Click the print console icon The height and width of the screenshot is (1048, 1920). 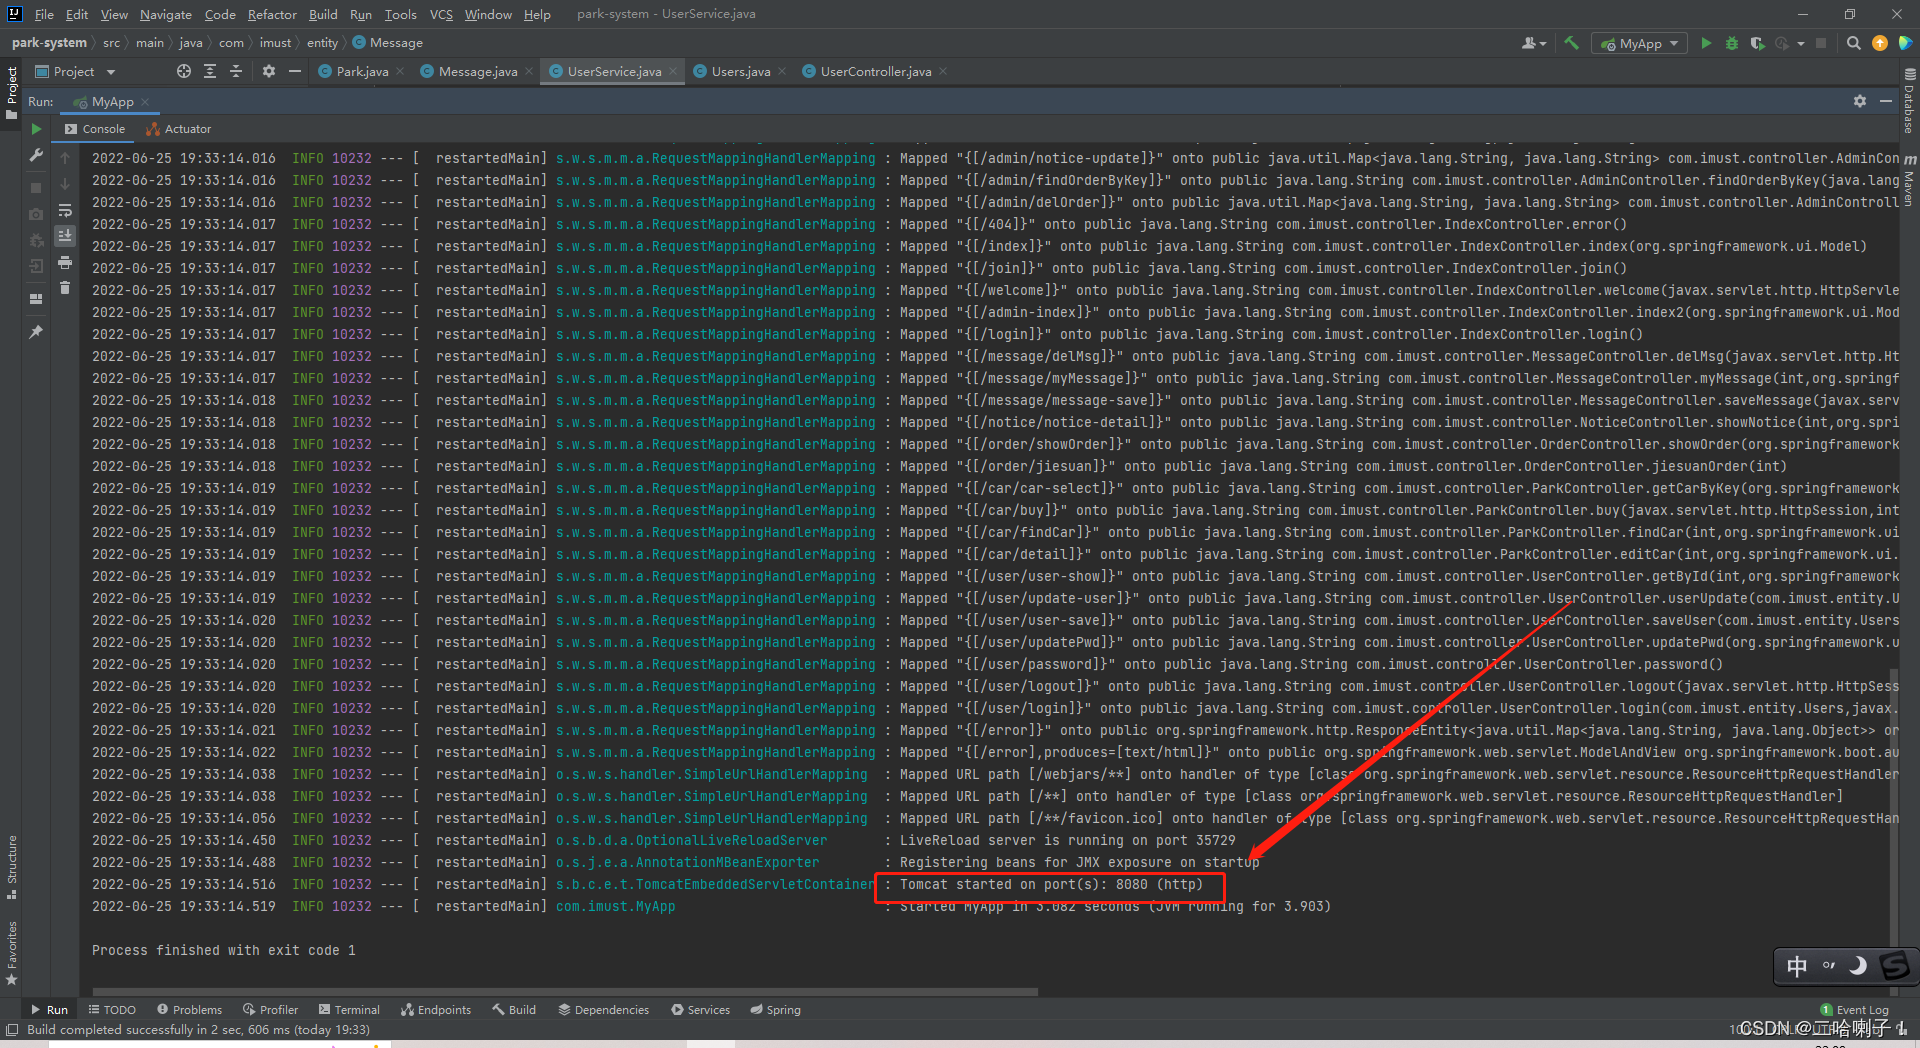point(65,262)
